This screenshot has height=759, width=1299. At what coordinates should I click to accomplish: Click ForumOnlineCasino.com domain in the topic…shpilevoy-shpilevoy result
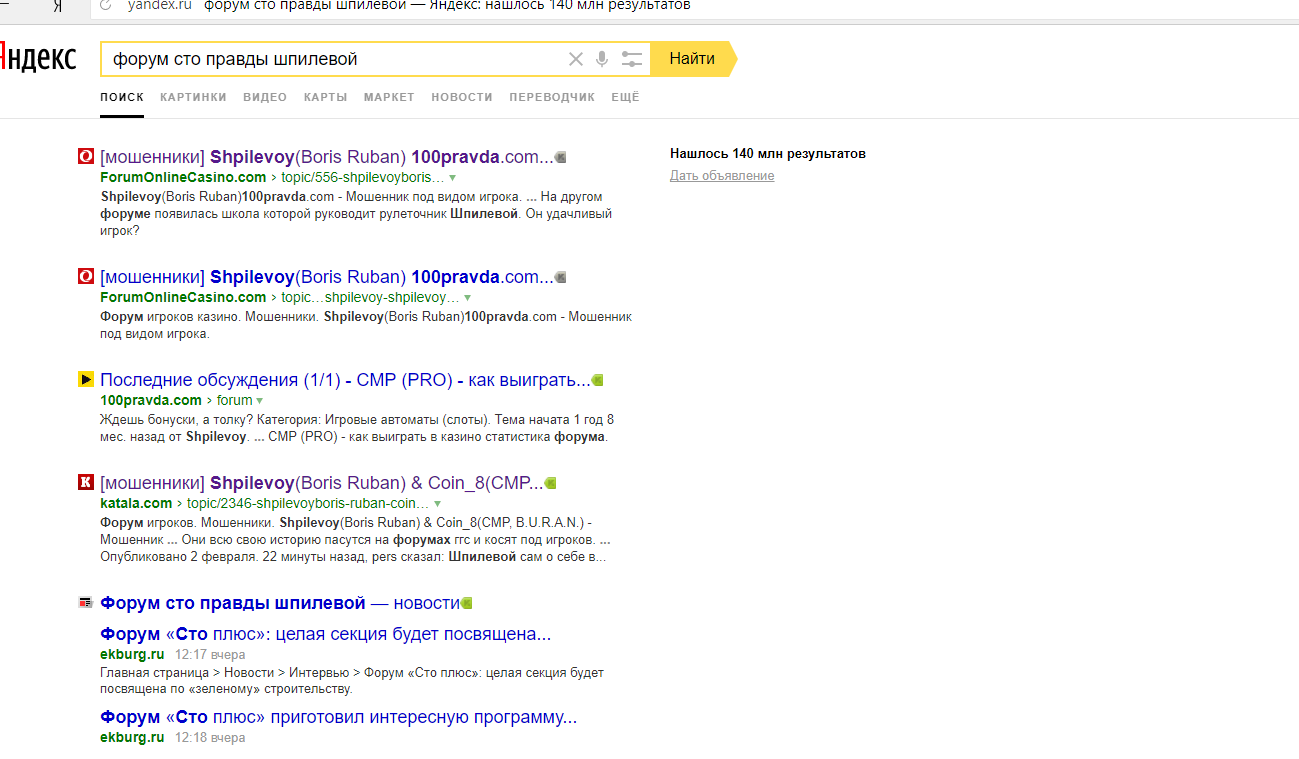pyautogui.click(x=183, y=297)
